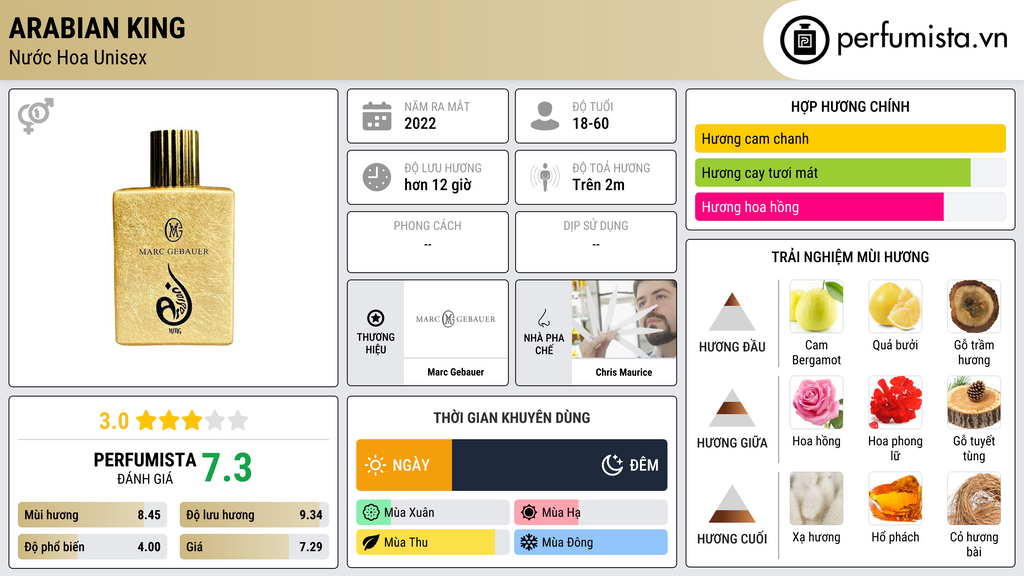Image resolution: width=1024 pixels, height=576 pixels.
Task: Click the nose icon above Nhà pha chế
Action: [544, 318]
